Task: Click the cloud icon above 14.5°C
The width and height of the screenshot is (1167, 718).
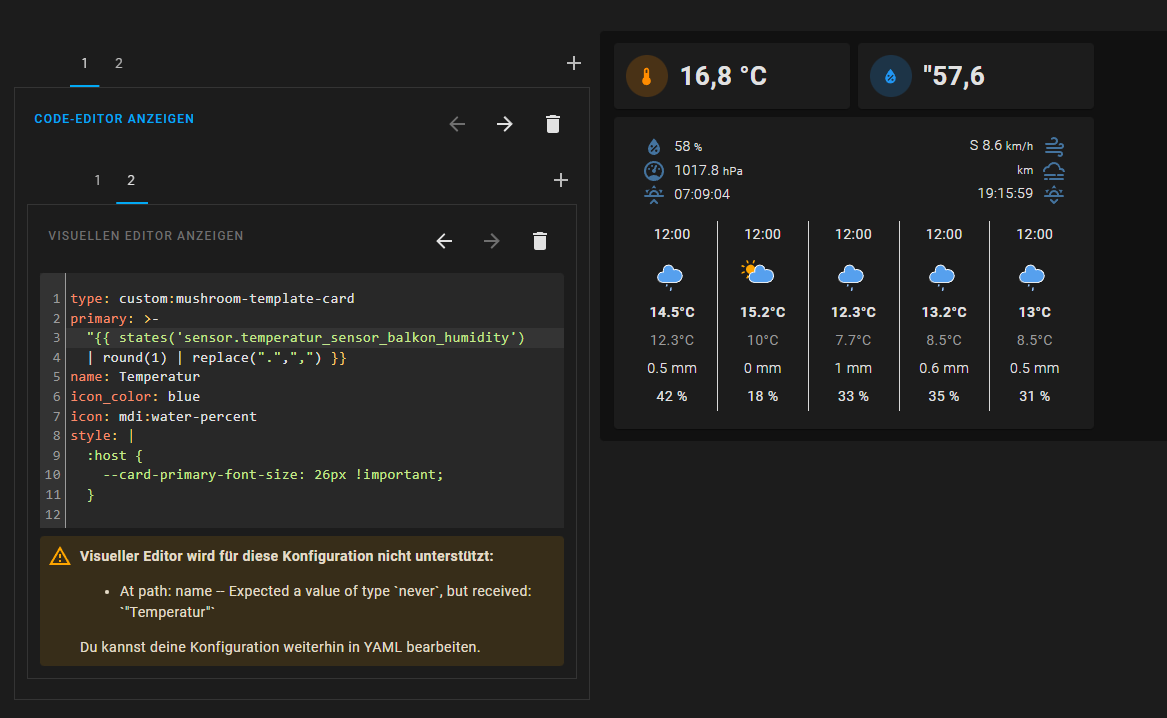Action: tap(671, 275)
